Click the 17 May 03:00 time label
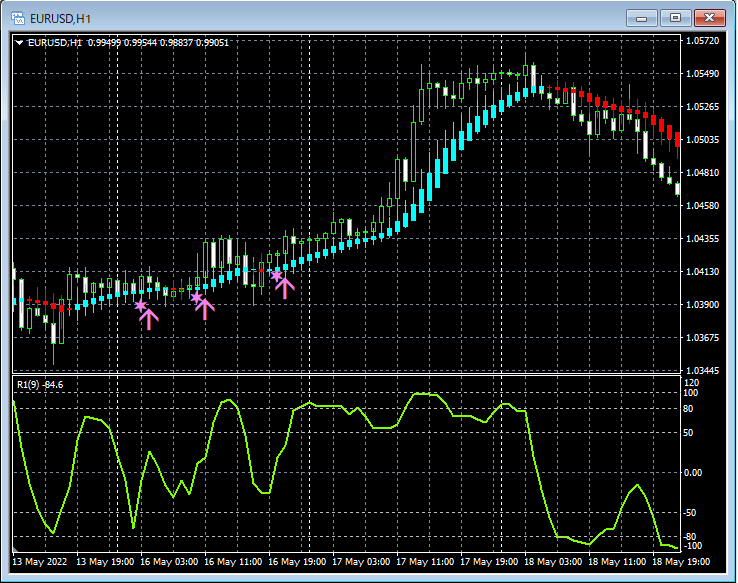The height and width of the screenshot is (583, 738). point(361,561)
